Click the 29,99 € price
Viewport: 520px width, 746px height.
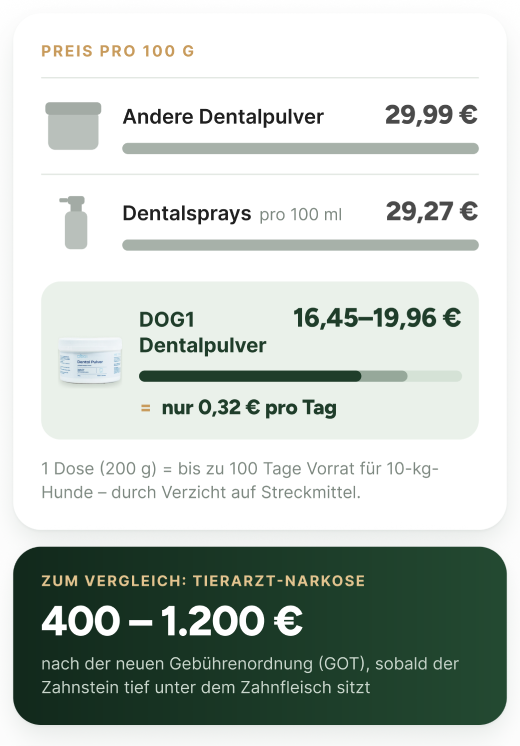[x=431, y=115]
